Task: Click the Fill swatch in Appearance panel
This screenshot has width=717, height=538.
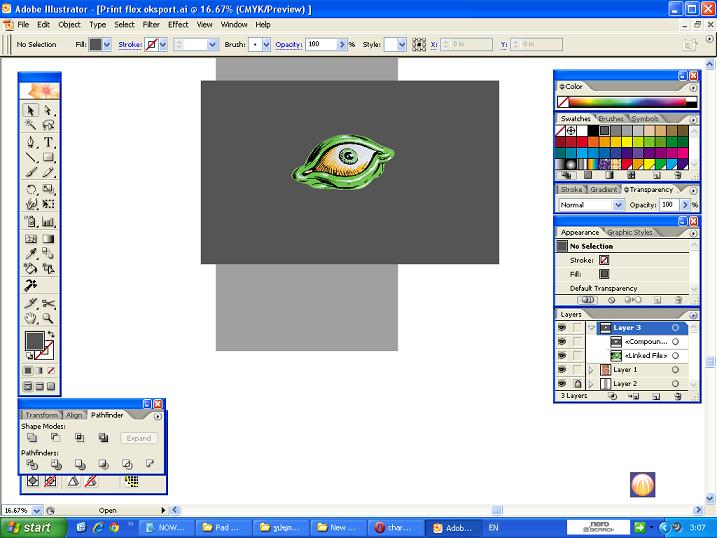Action: [x=604, y=274]
